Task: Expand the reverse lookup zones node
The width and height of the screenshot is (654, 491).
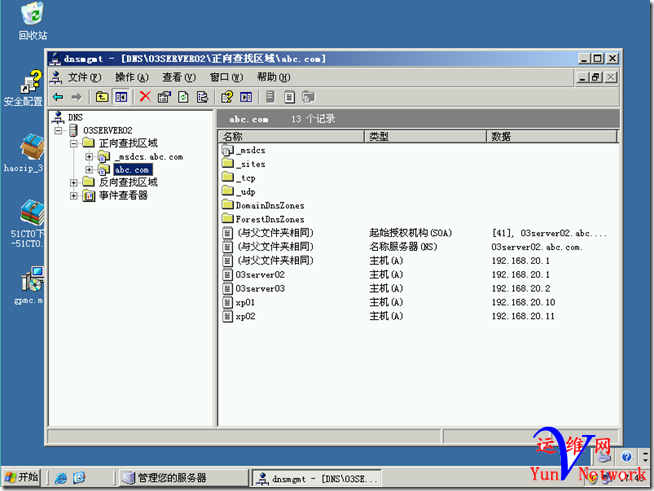Action: pos(74,183)
